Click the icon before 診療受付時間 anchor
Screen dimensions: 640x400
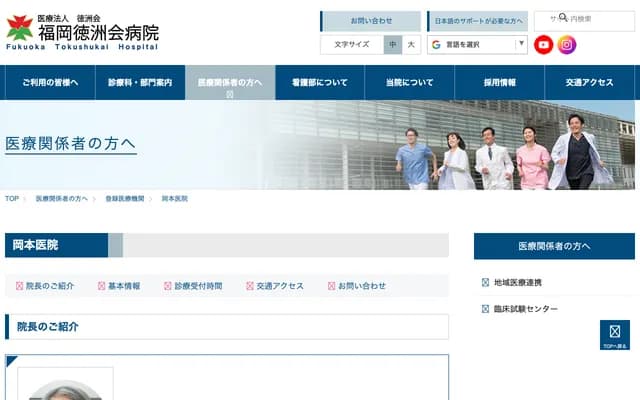click(x=167, y=286)
